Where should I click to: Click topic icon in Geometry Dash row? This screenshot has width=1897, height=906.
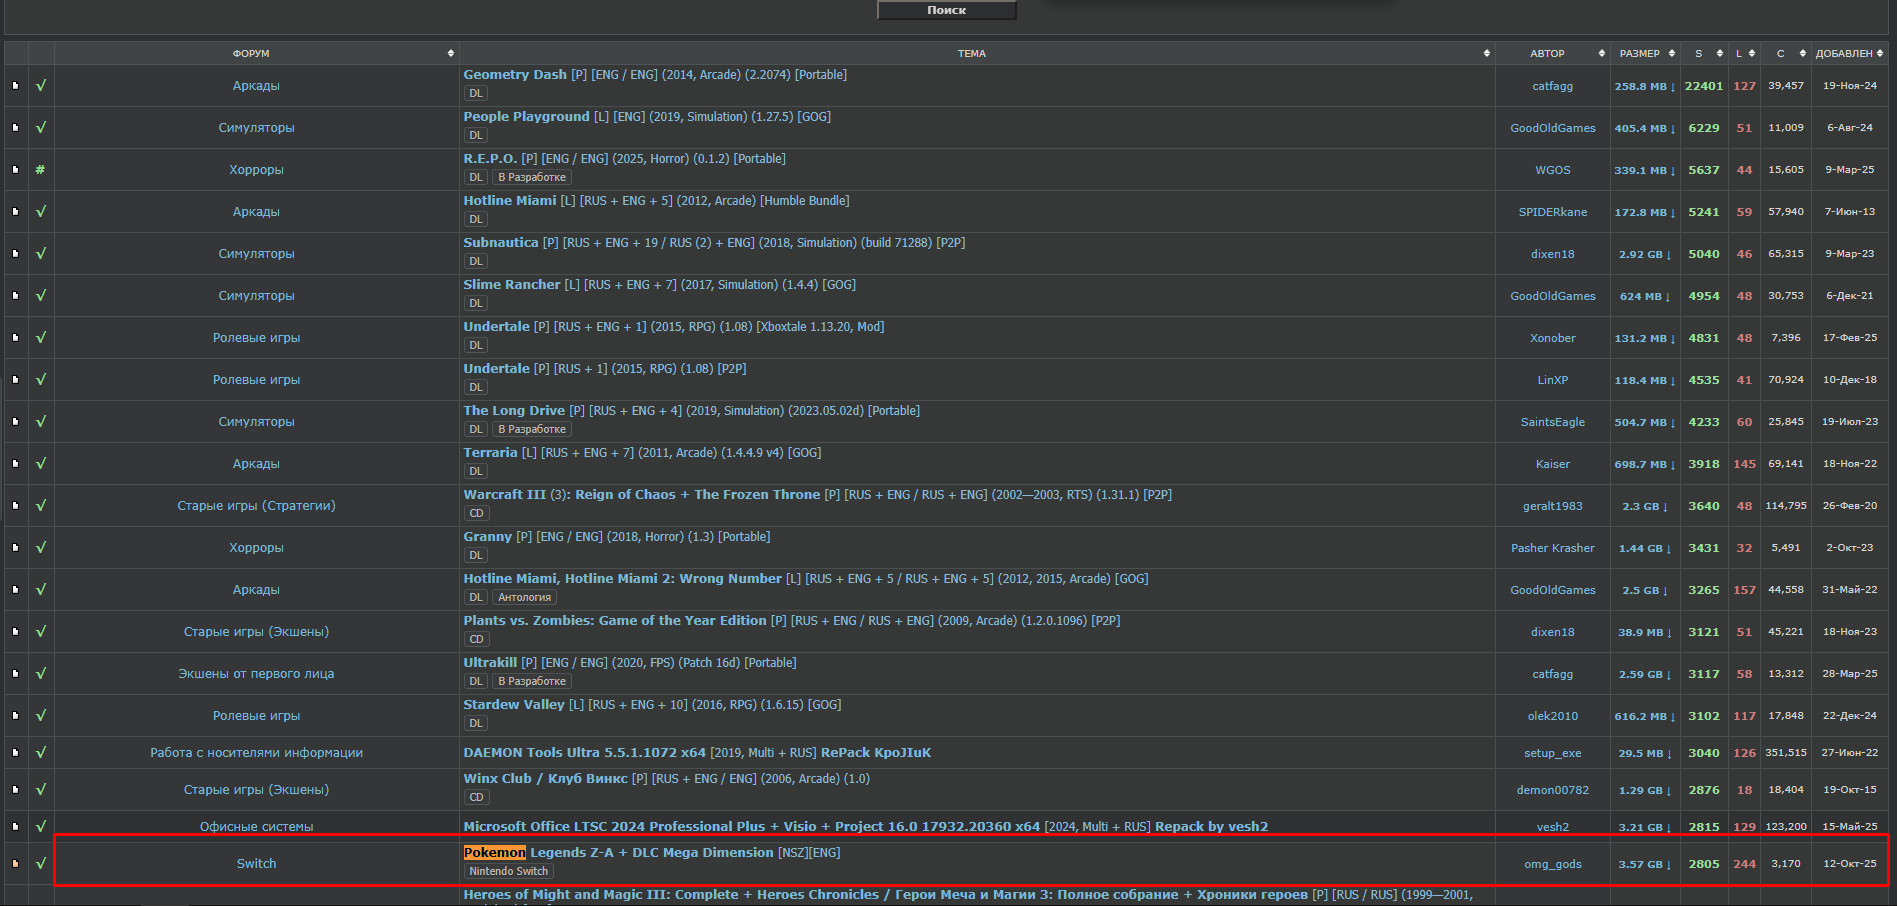point(15,86)
